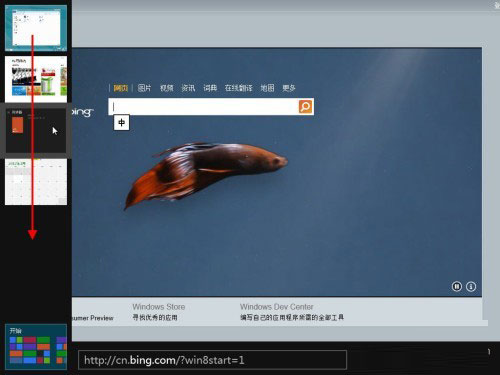Viewport: 500px width, 375px height.
Task: Select the highlighted 网页 web tab on Bing
Action: coord(120,88)
